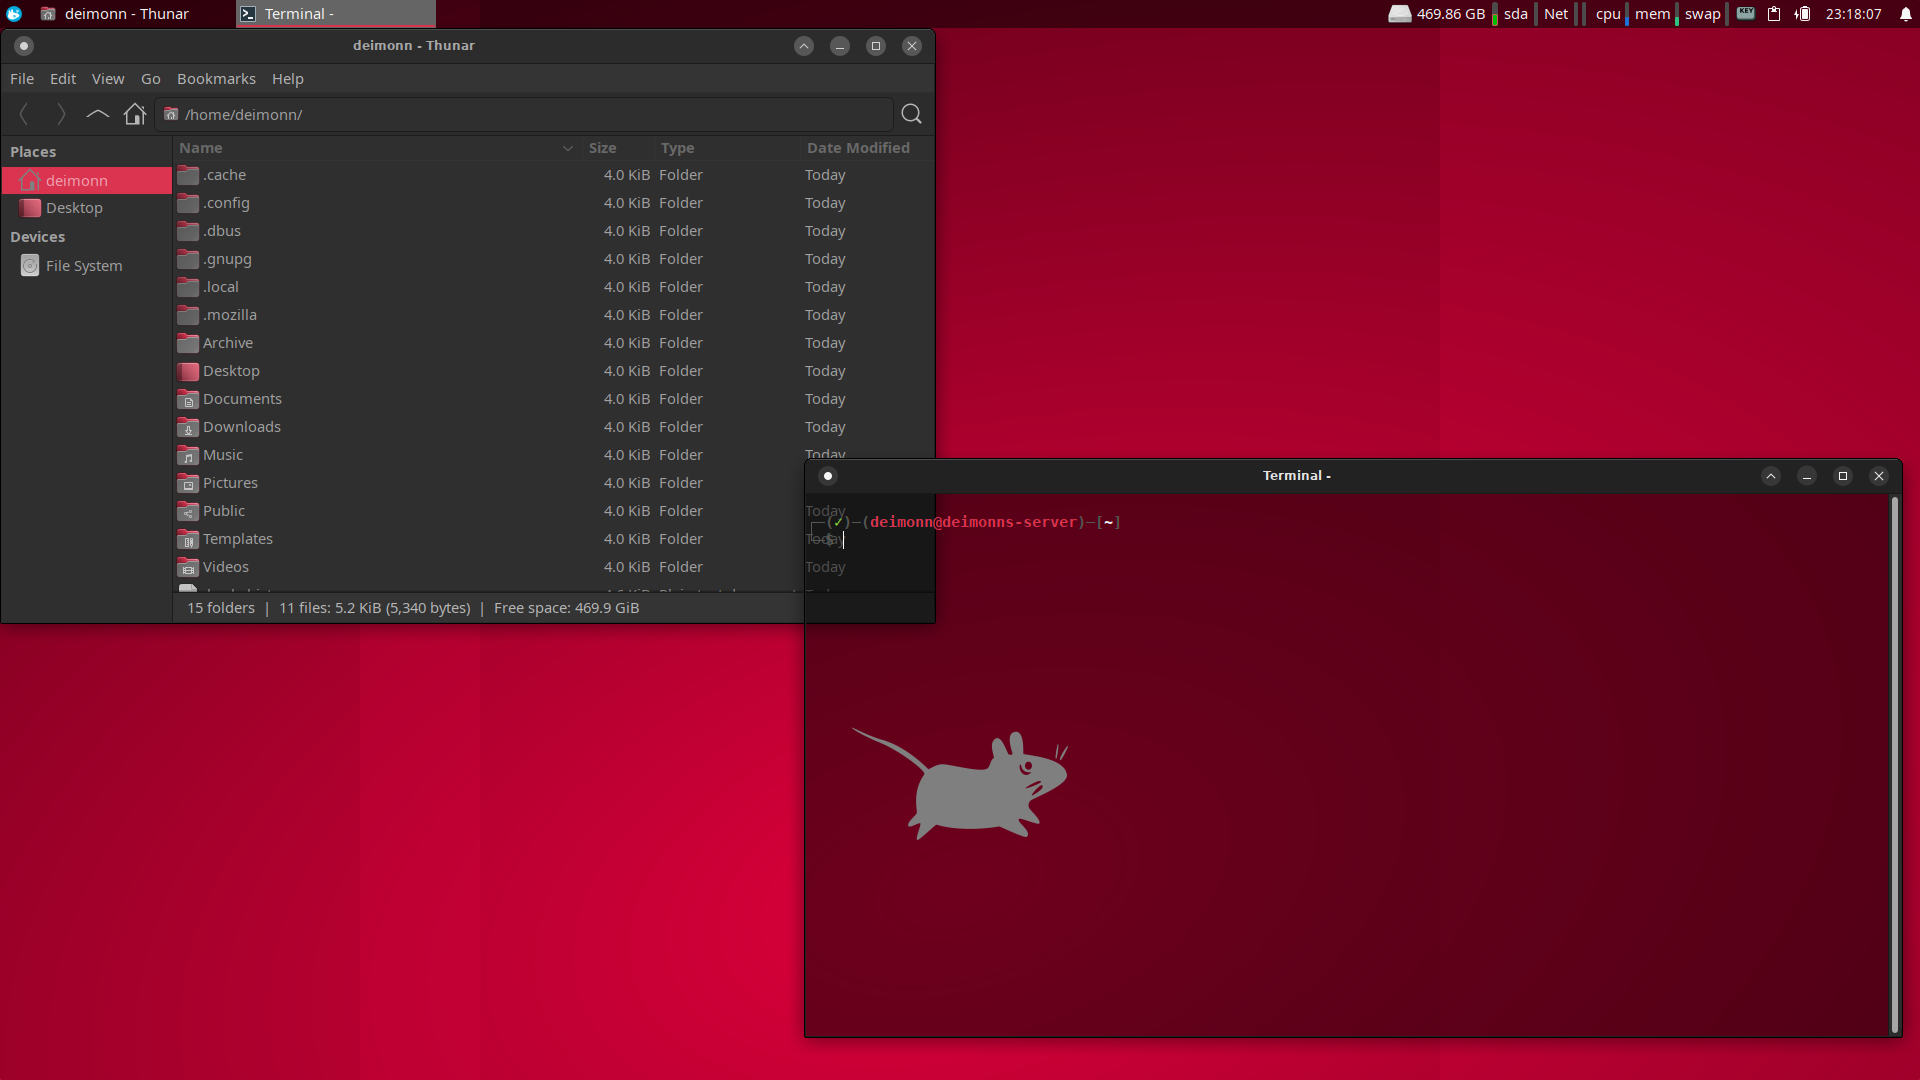Open the View menu

point(108,79)
